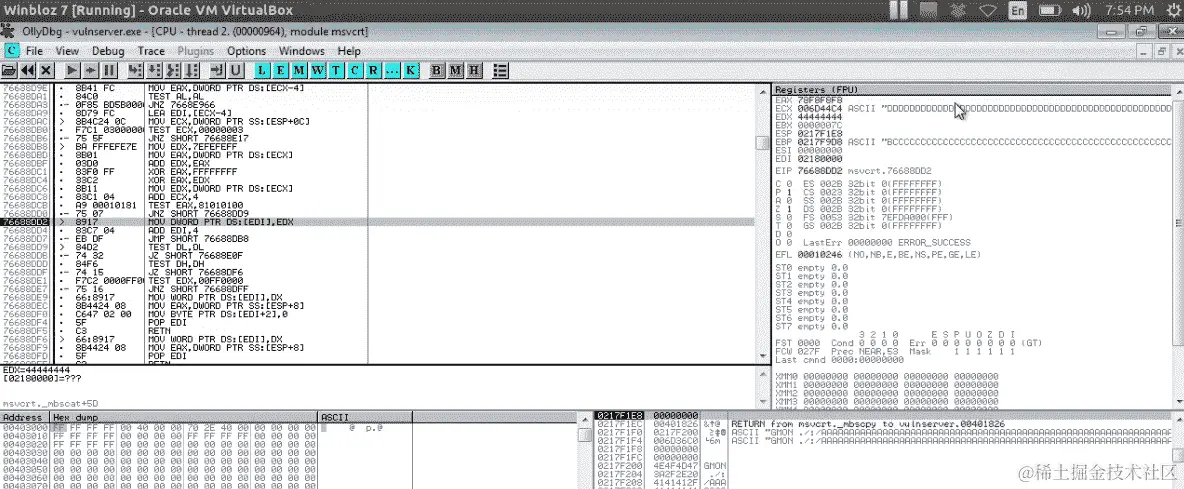Select the EAX register value

(x=819, y=100)
